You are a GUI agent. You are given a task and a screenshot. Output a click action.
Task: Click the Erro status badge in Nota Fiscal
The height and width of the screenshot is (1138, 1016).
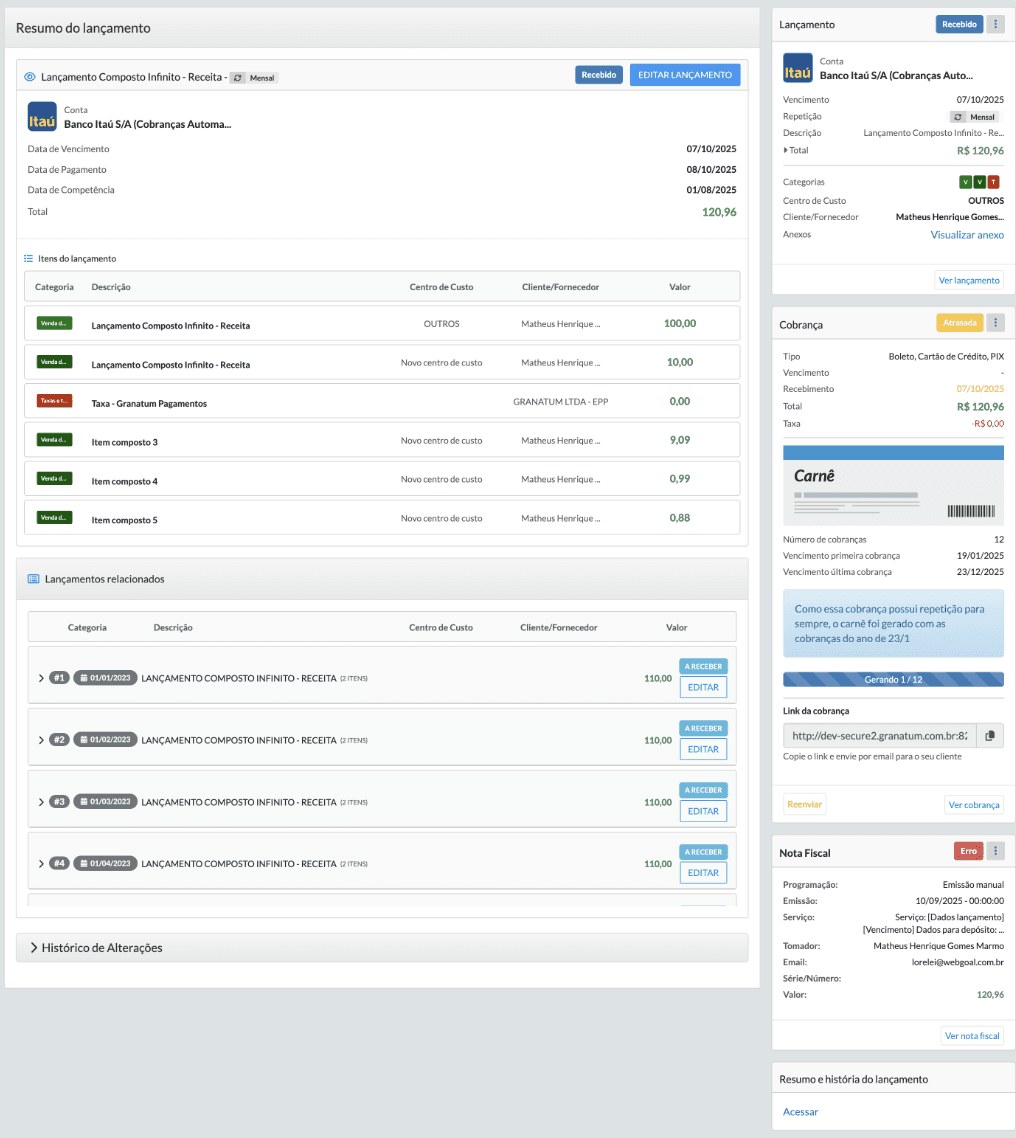tap(968, 851)
